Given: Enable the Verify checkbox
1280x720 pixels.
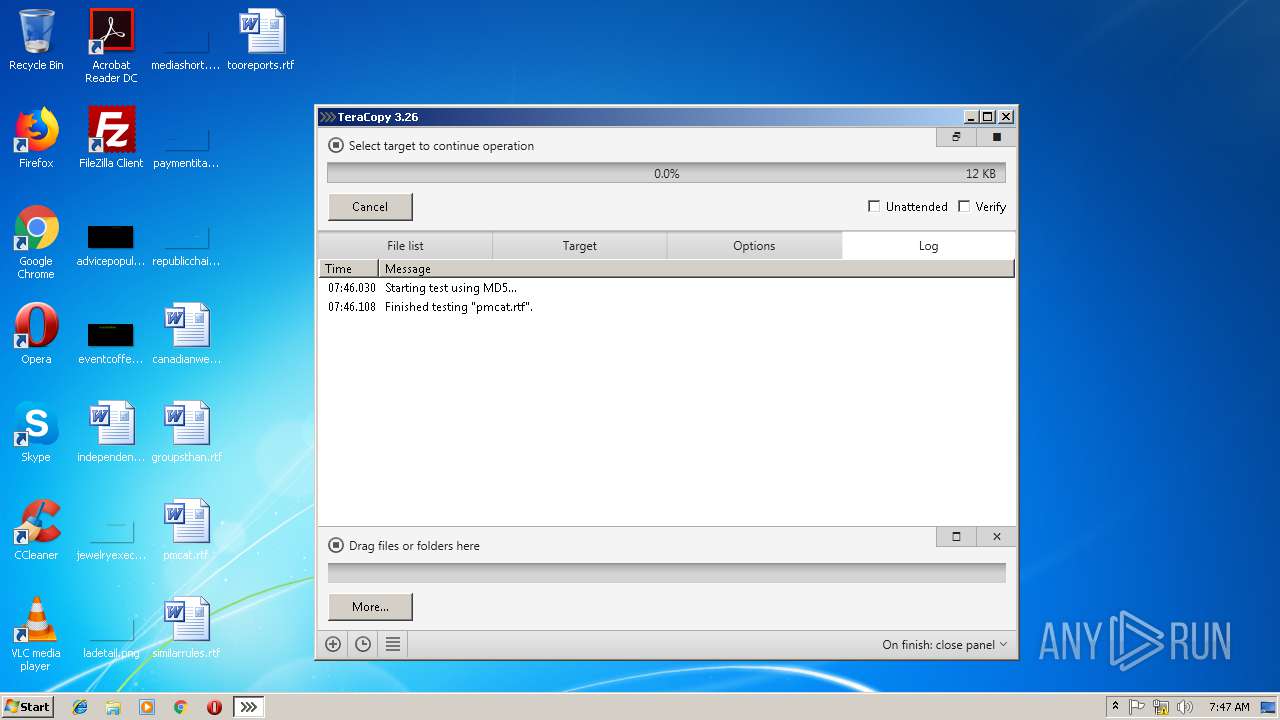Looking at the screenshot, I should pos(964,206).
